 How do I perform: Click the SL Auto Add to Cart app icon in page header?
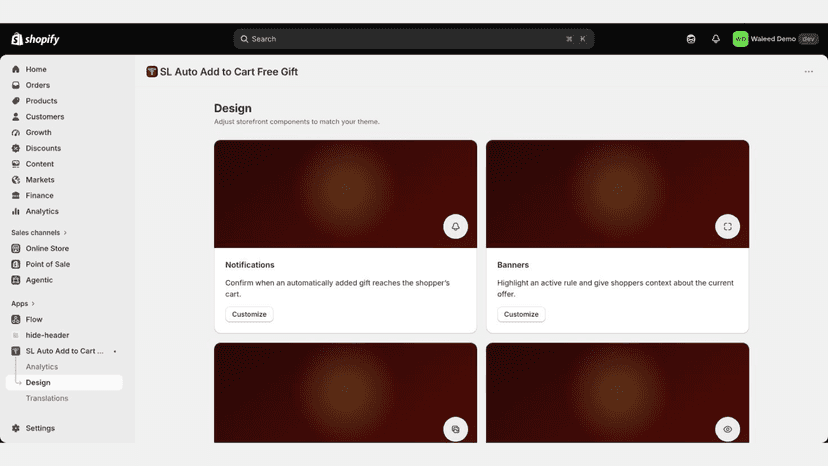pos(152,72)
